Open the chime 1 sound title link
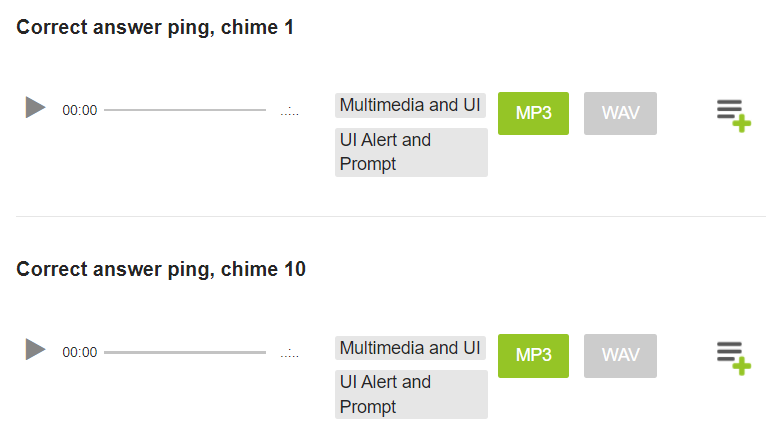The height and width of the screenshot is (439, 766). pyautogui.click(x=155, y=27)
